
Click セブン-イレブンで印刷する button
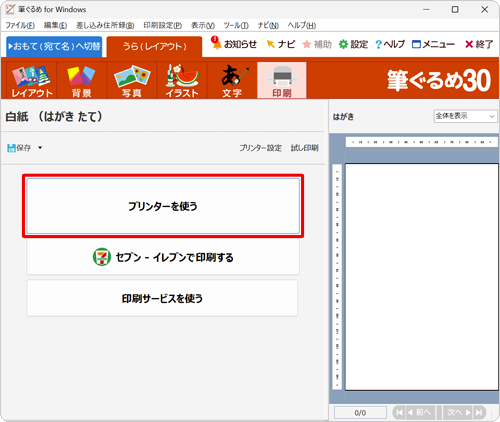pyautogui.click(x=163, y=257)
